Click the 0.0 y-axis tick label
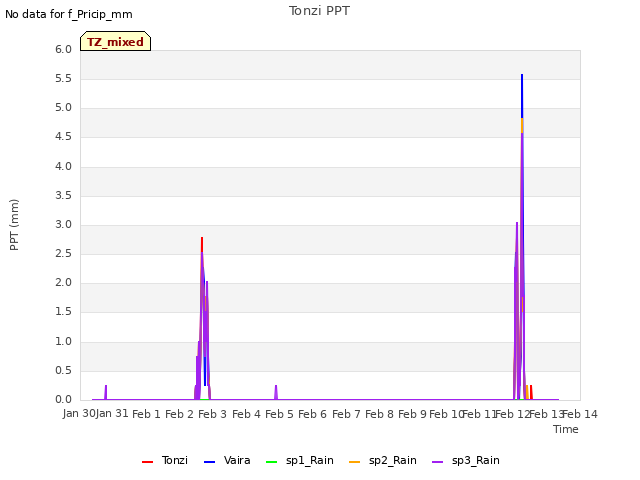This screenshot has width=640, height=480. (x=63, y=400)
